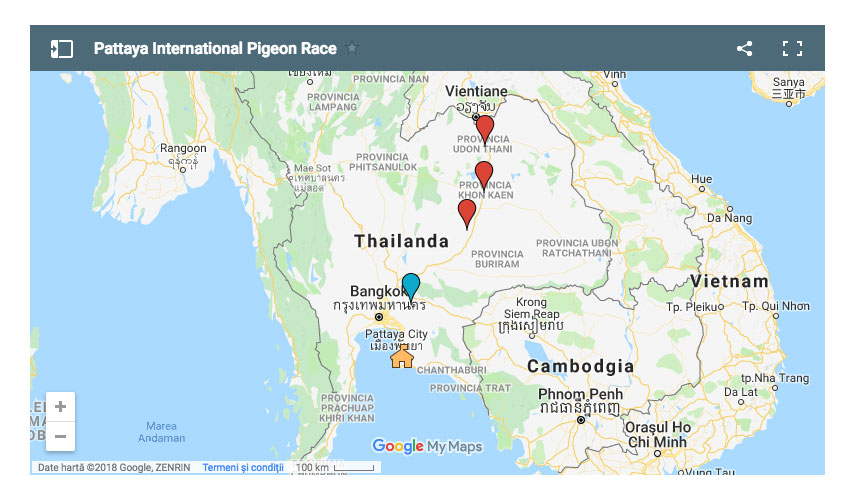Click the Date hartă ©2018 Google attribution
Image resolution: width=859 pixels, height=489 pixels.
[x=114, y=467]
